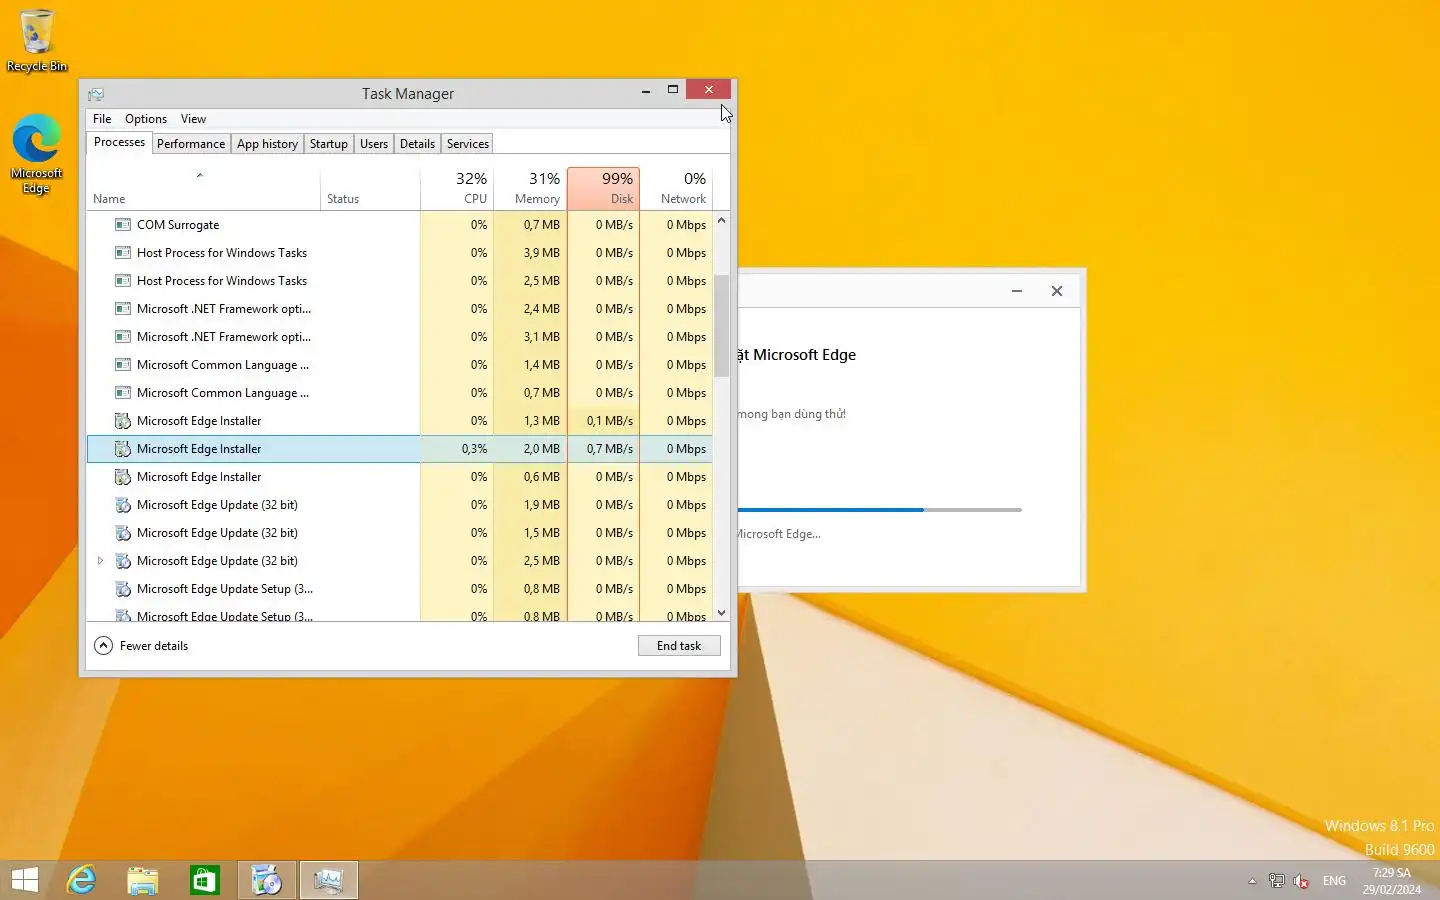
Task: Open the Windows Start button
Action: (25, 880)
